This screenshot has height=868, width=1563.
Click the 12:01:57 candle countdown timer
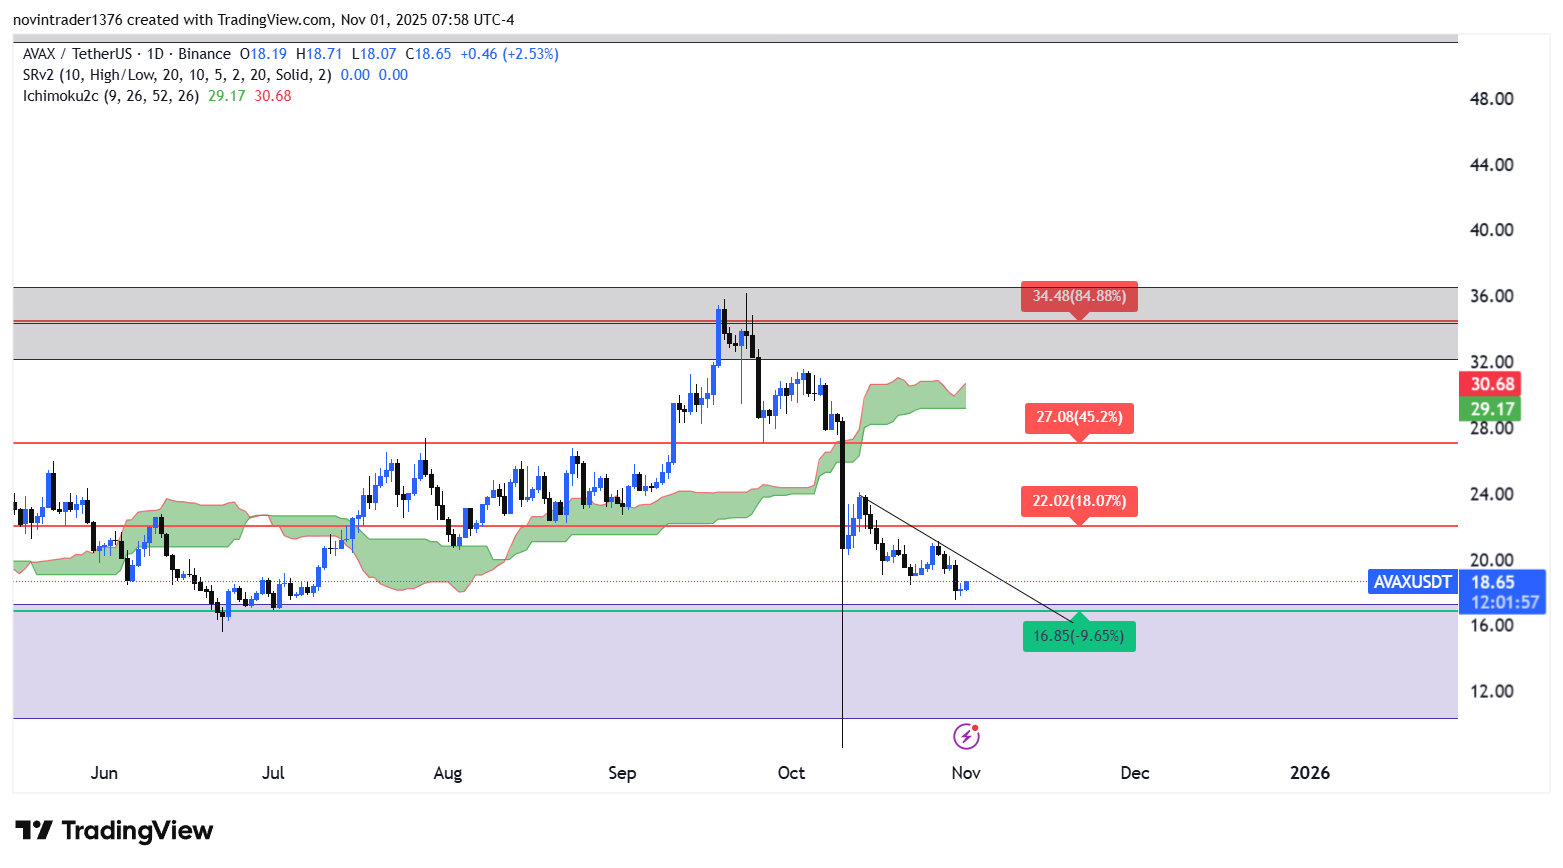point(1504,602)
